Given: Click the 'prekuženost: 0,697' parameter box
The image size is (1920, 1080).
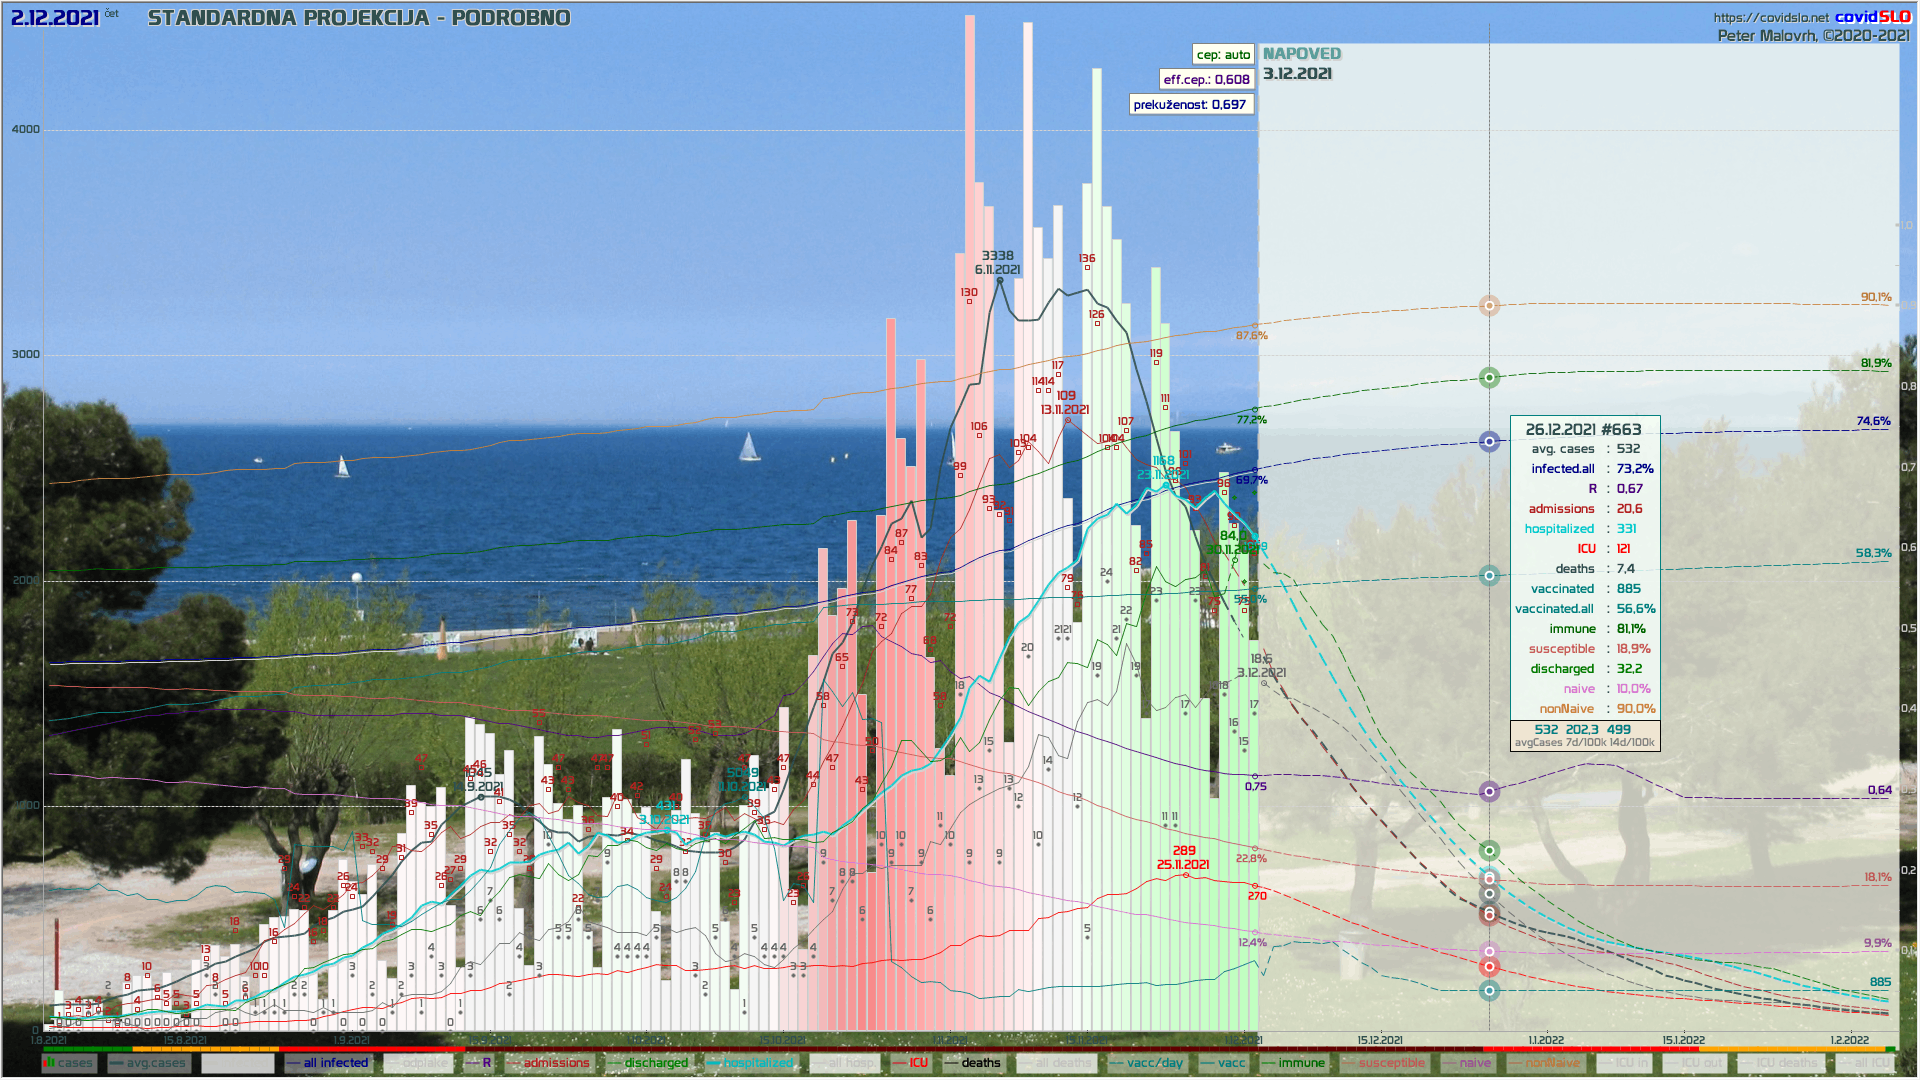Looking at the screenshot, I should point(1190,104).
